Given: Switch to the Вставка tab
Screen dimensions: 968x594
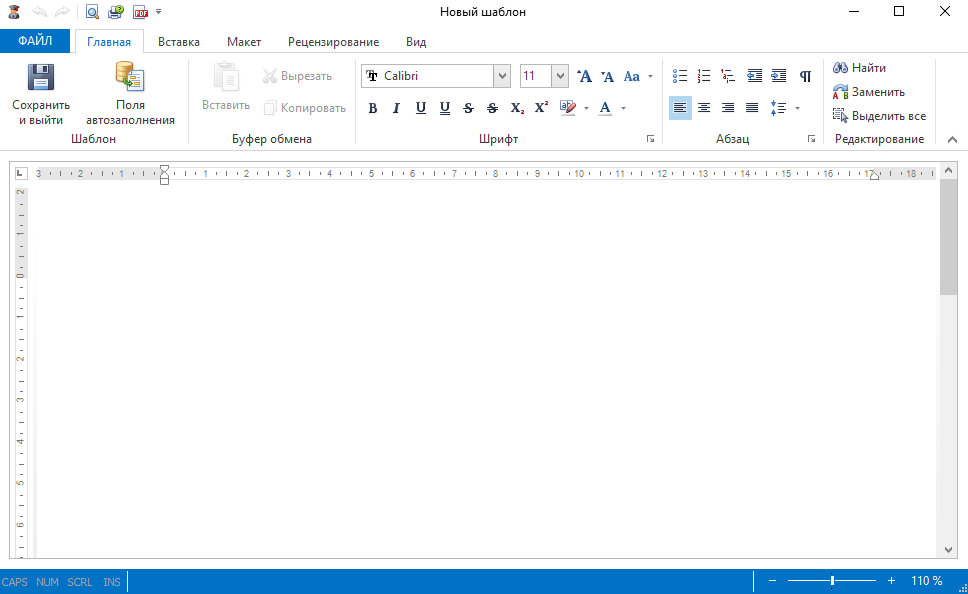Looking at the screenshot, I should tap(178, 42).
